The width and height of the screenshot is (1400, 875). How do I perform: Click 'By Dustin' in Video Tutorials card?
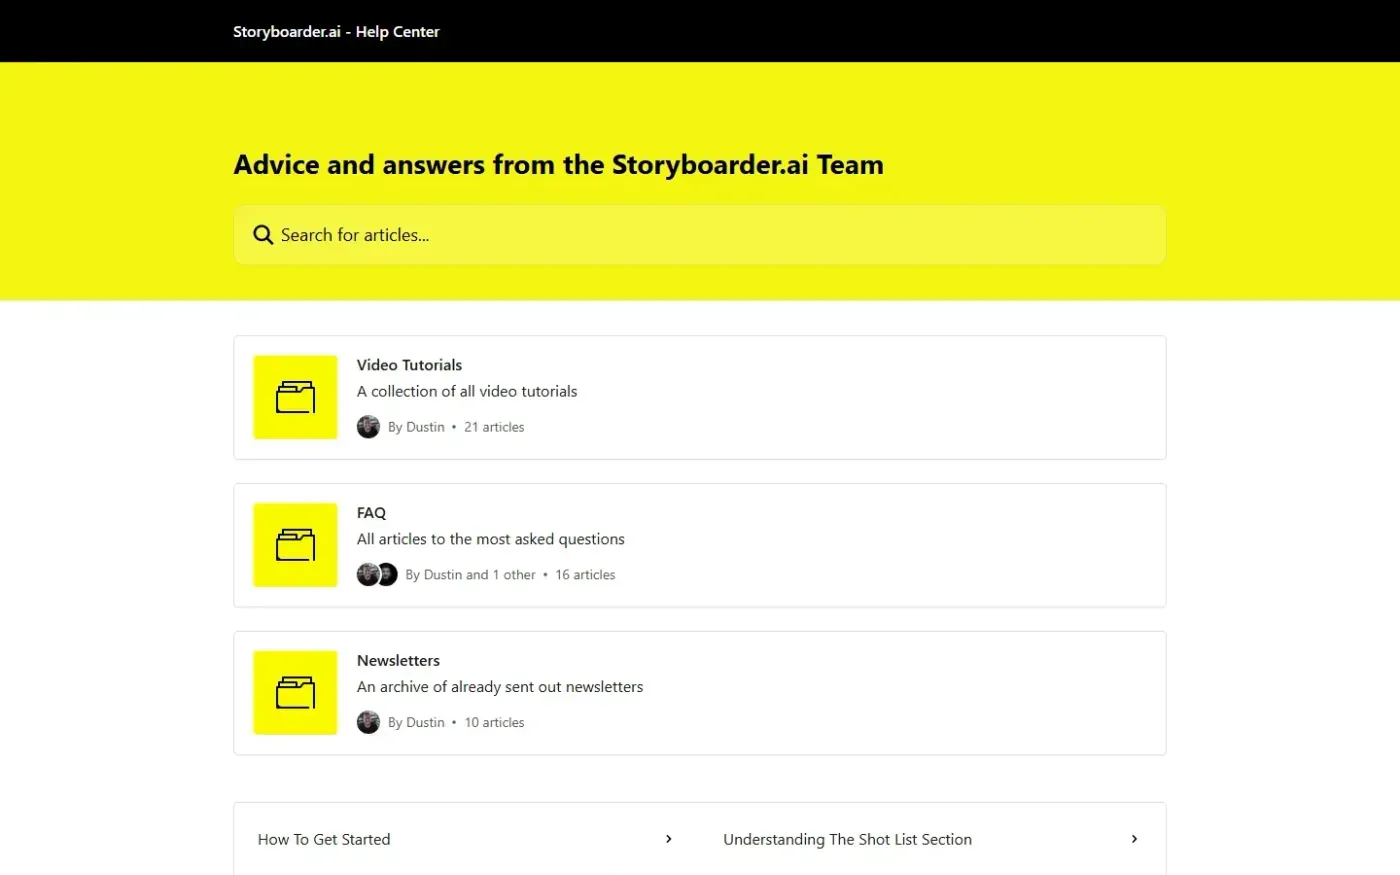pos(416,427)
